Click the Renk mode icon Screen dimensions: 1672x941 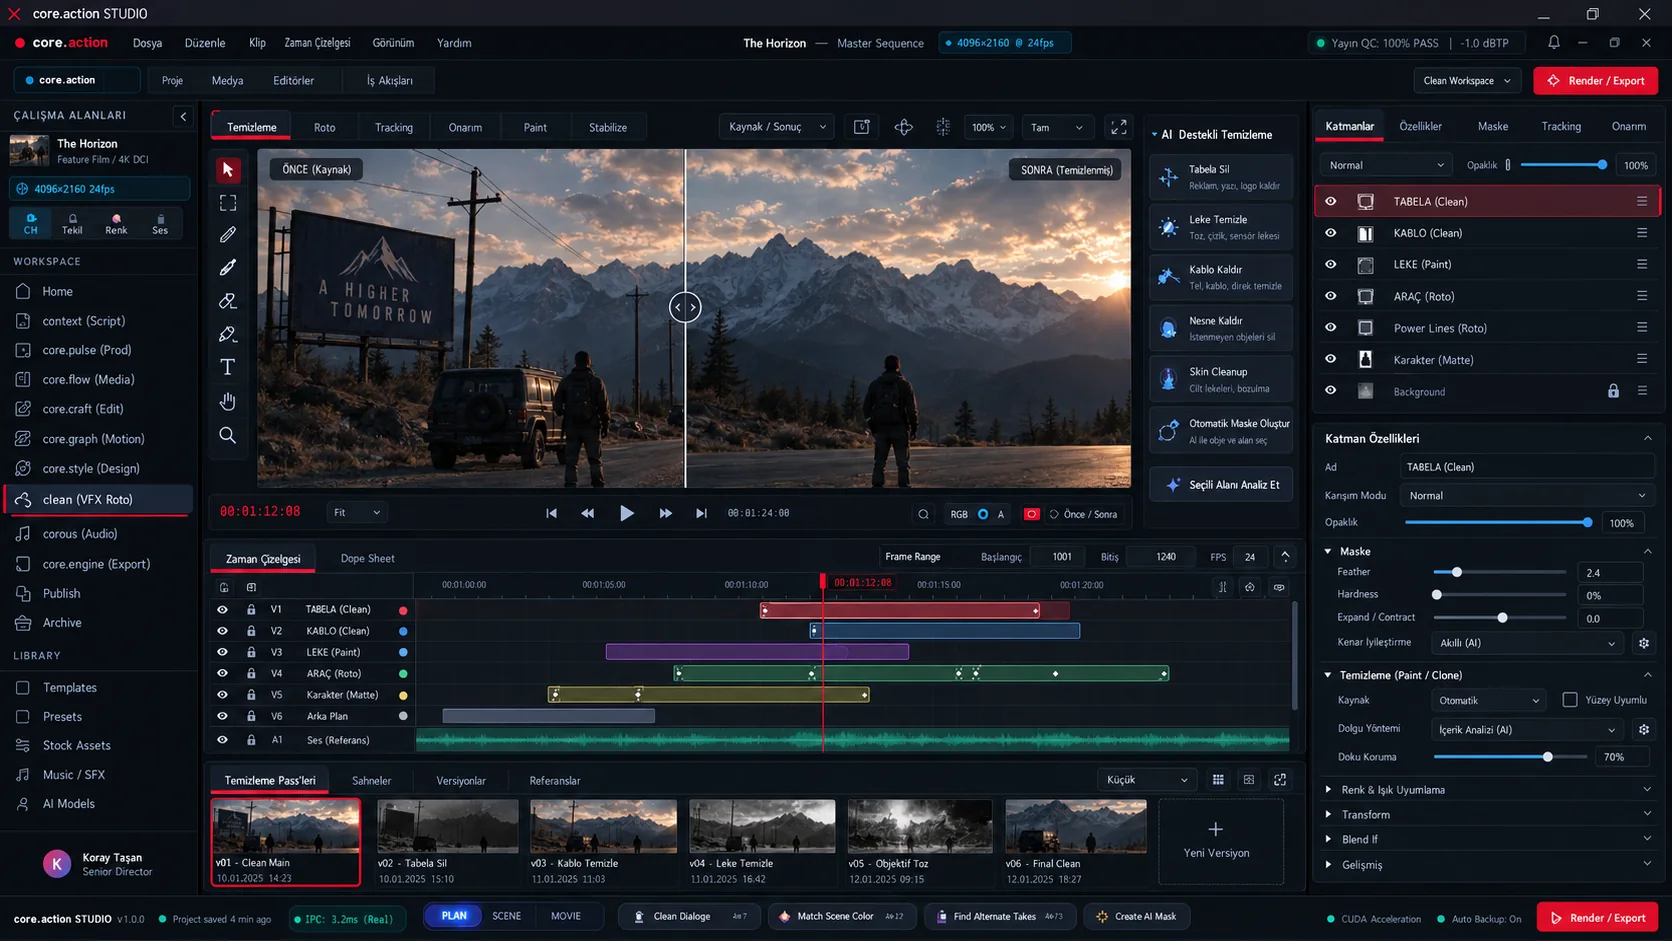coord(116,223)
